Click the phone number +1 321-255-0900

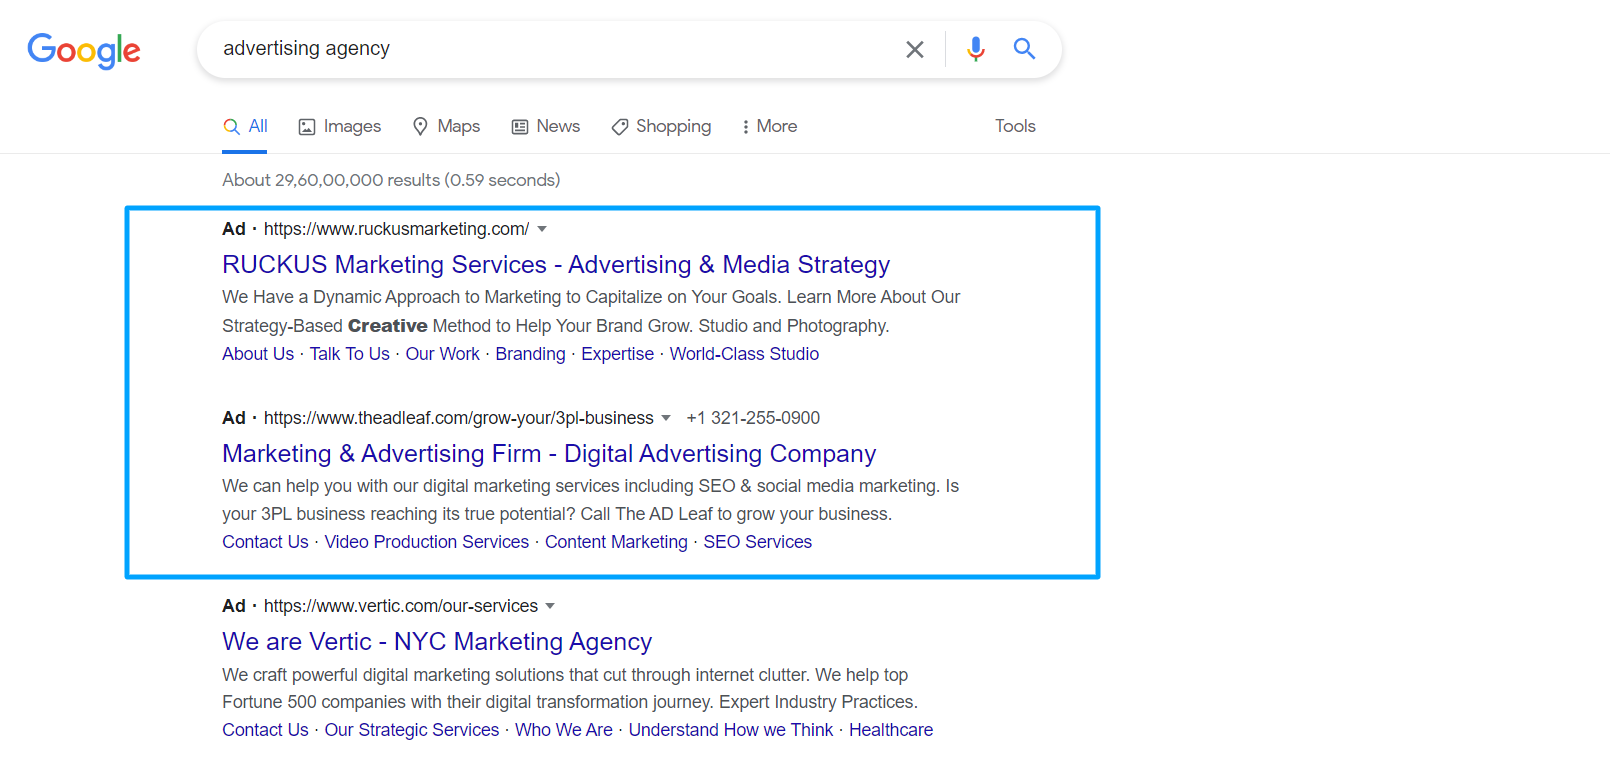tap(753, 418)
